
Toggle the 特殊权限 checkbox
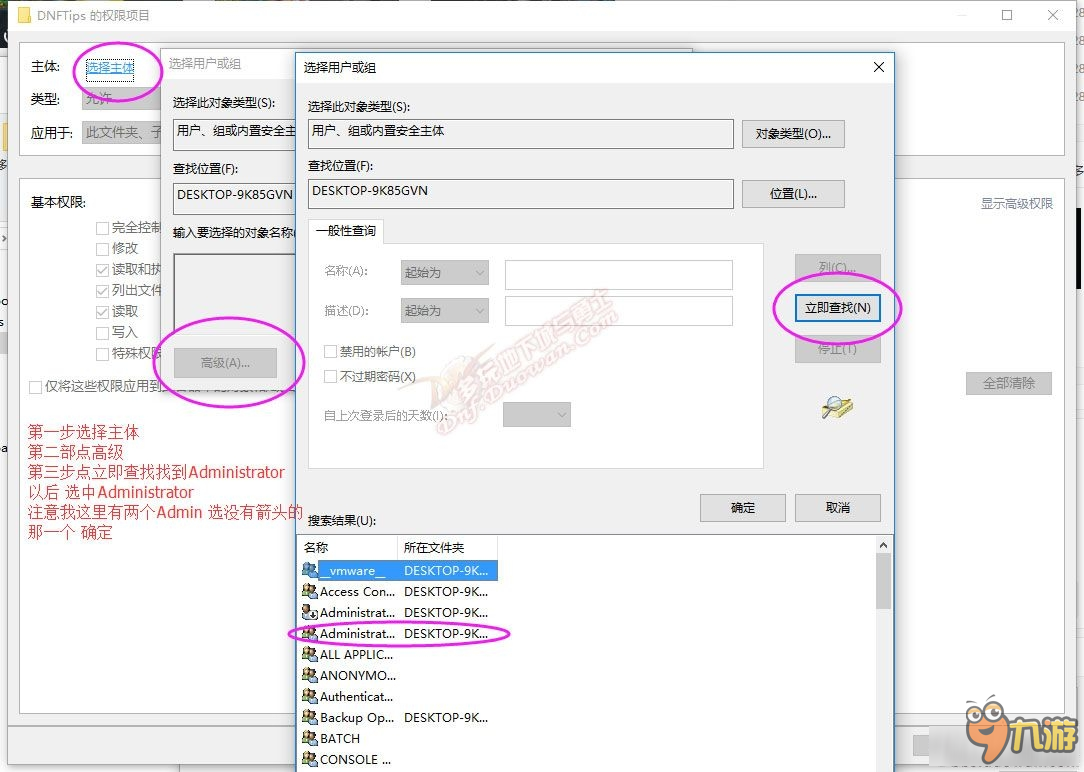[x=102, y=354]
